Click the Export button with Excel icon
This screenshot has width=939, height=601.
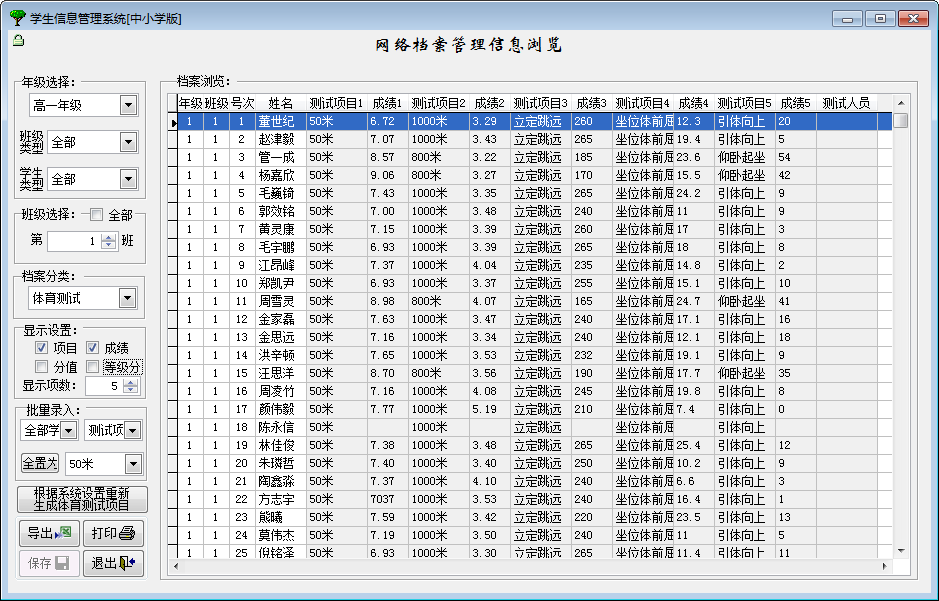[49, 534]
